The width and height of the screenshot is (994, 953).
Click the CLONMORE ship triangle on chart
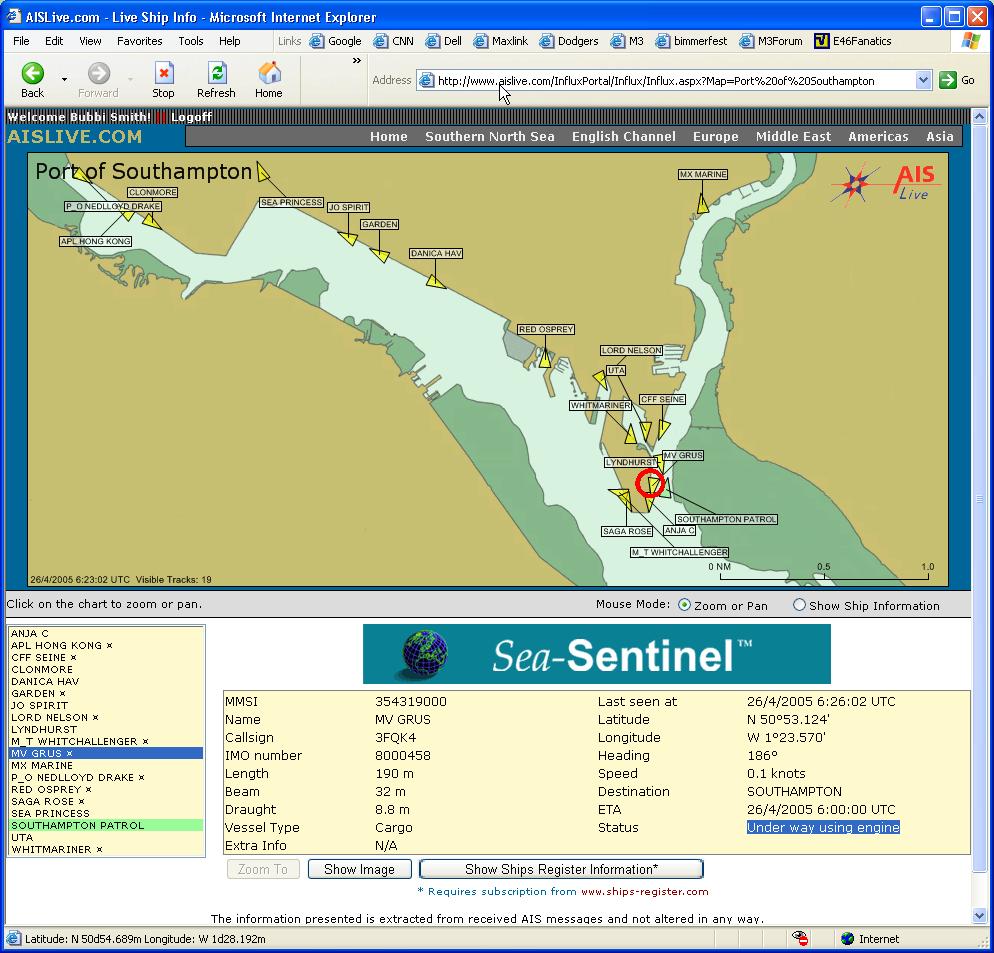pyautogui.click(x=152, y=221)
